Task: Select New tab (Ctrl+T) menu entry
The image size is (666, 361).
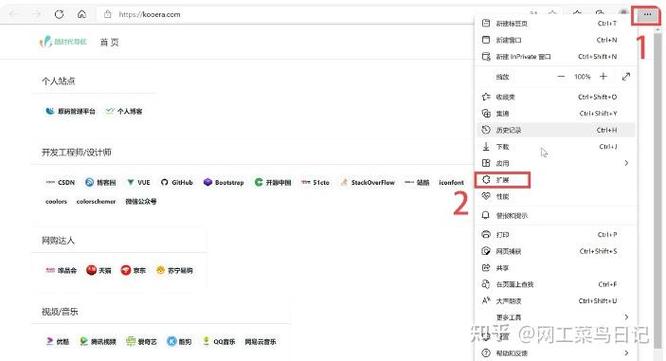Action: pyautogui.click(x=555, y=23)
